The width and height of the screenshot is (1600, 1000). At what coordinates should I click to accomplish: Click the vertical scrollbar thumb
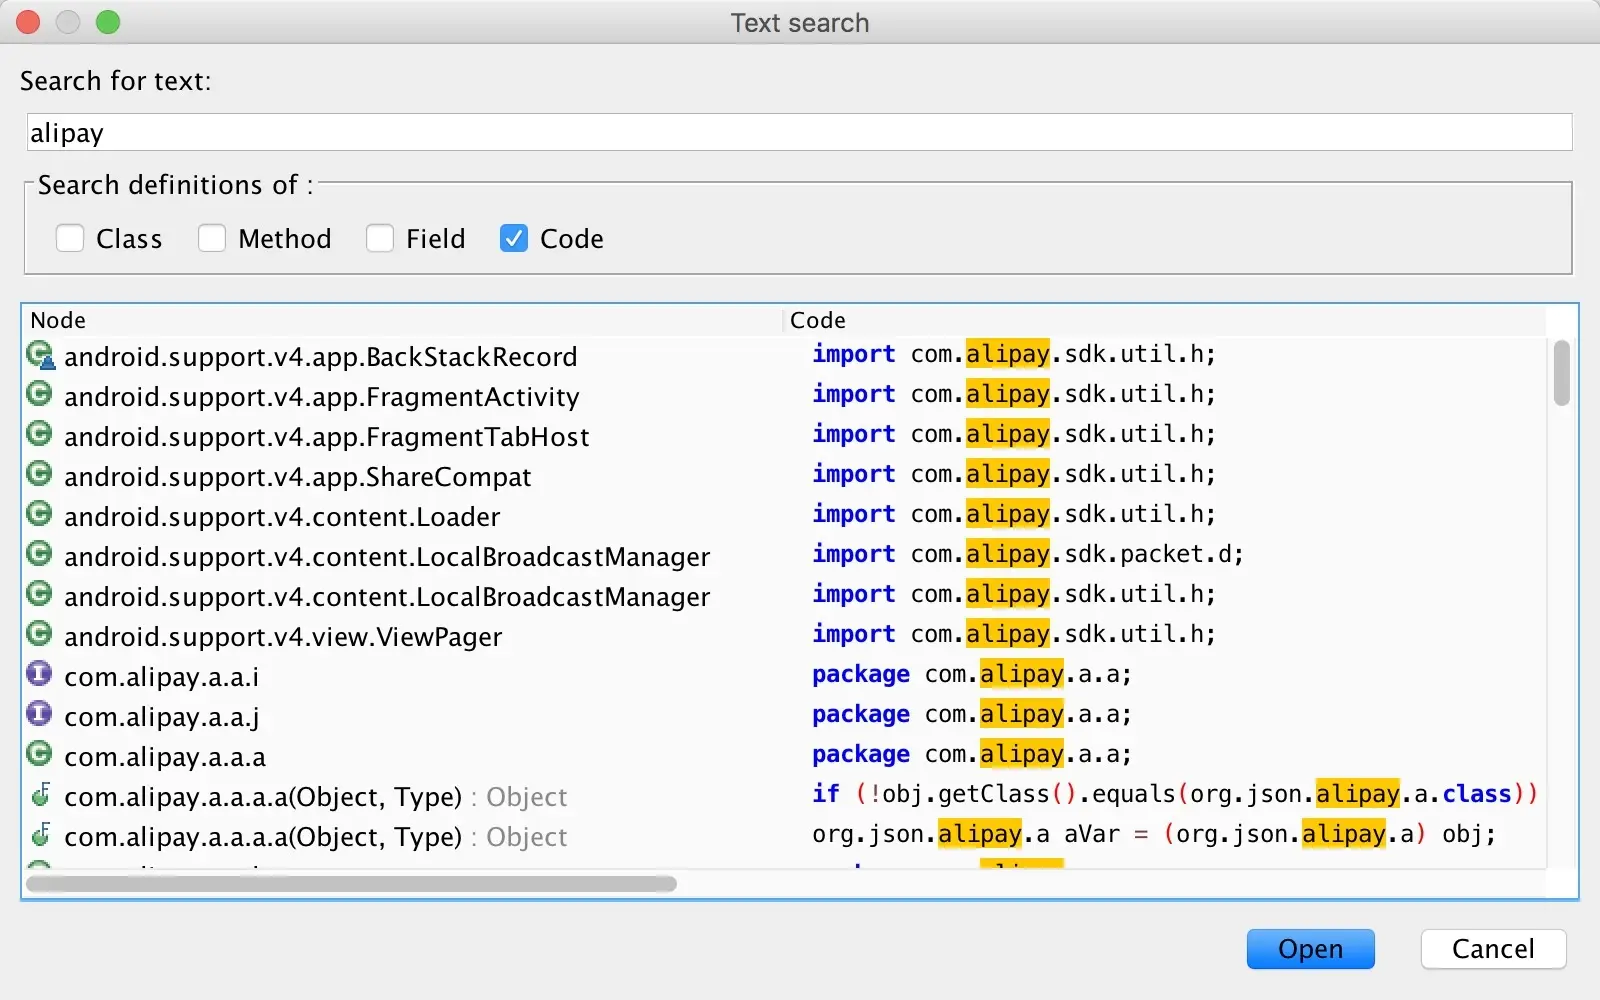coord(1561,373)
